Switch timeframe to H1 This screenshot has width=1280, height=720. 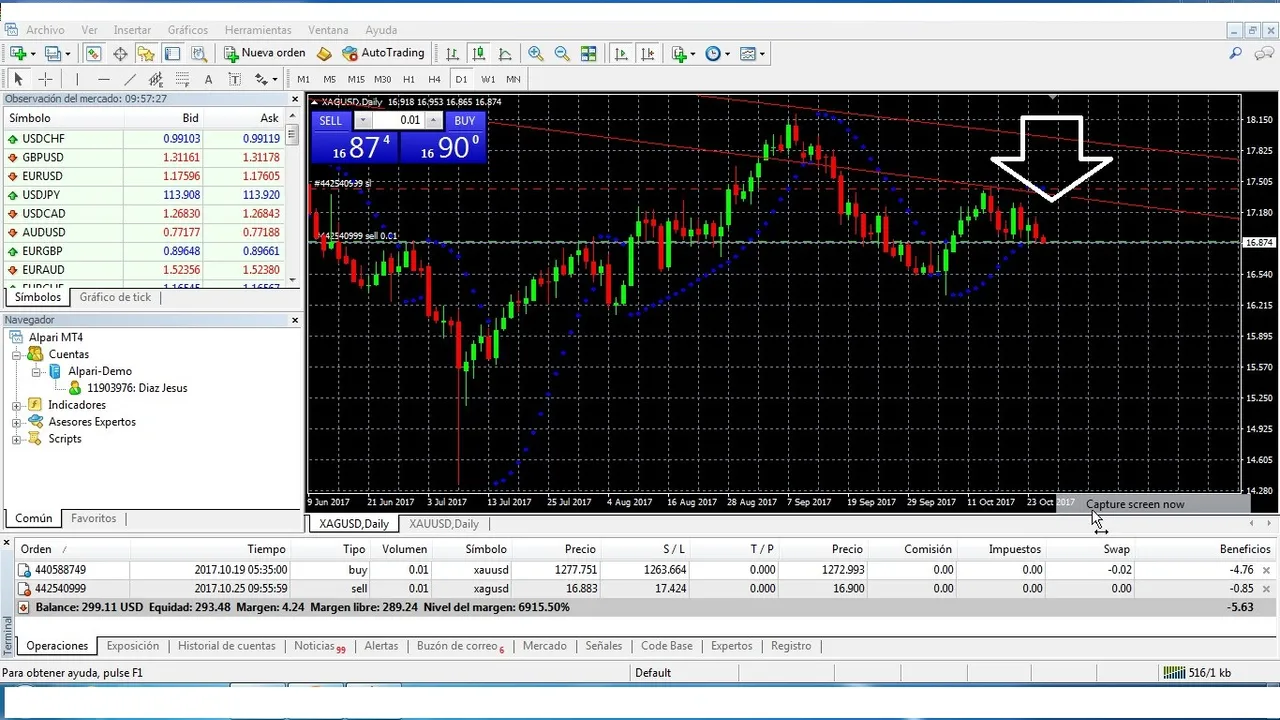click(x=409, y=79)
